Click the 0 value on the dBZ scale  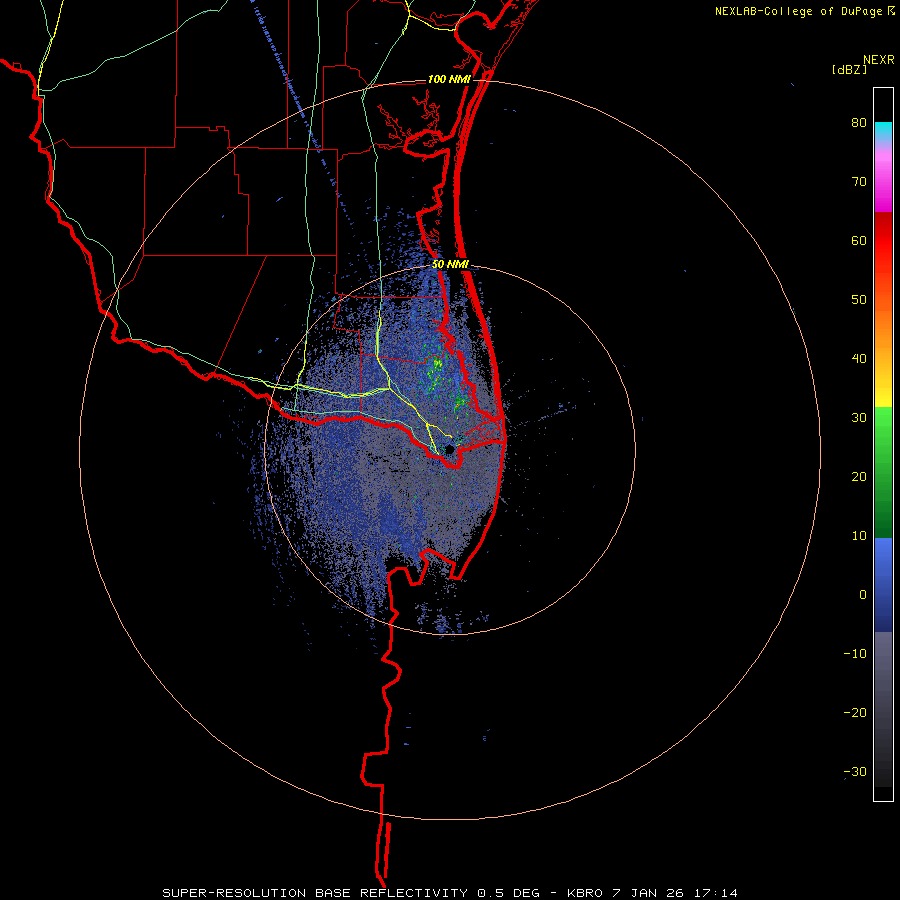point(863,595)
